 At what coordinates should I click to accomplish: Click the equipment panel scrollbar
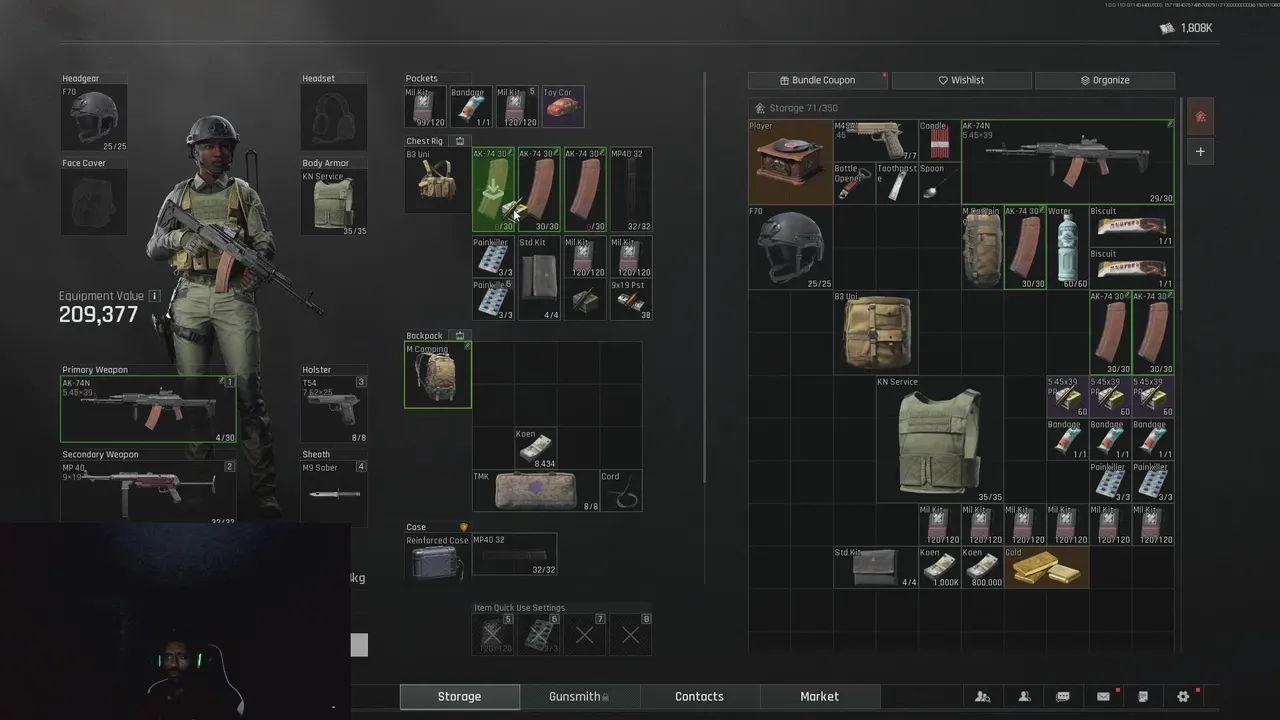coord(706,275)
